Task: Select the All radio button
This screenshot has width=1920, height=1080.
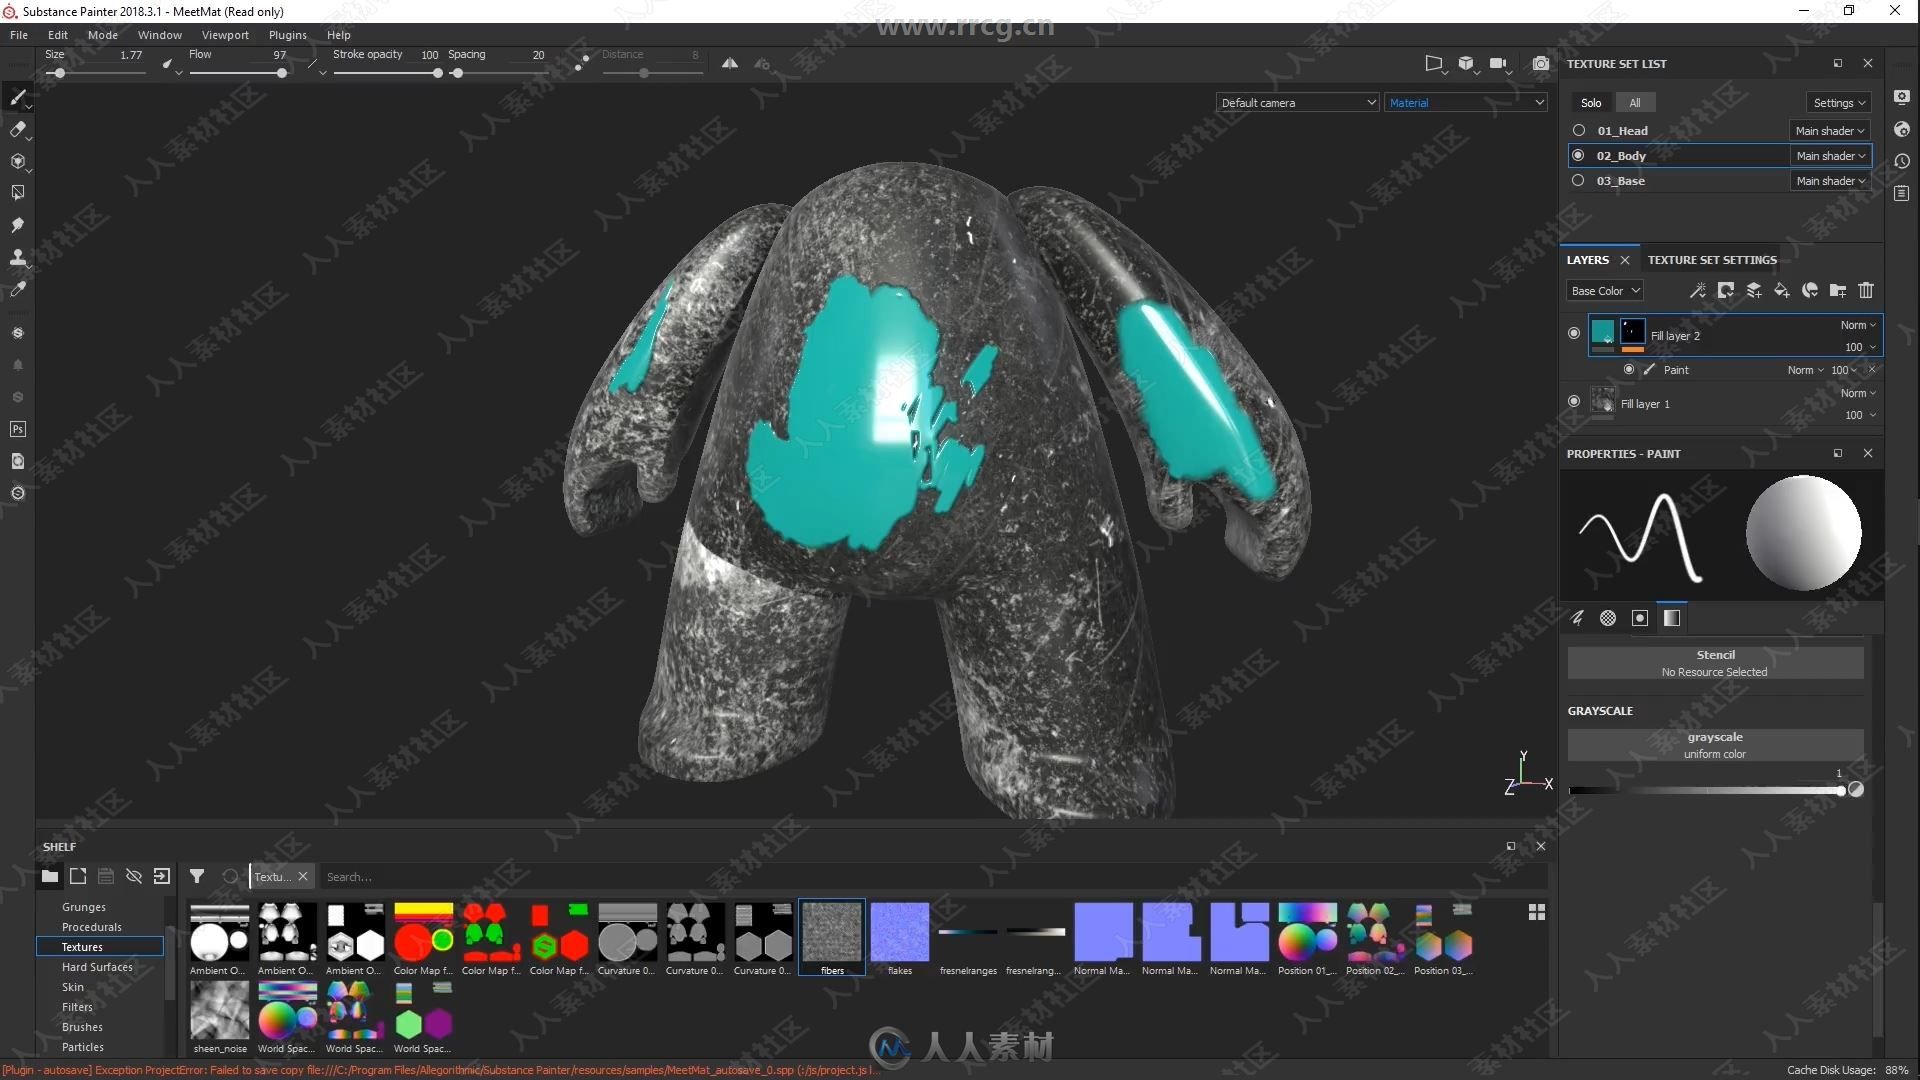Action: [1635, 102]
